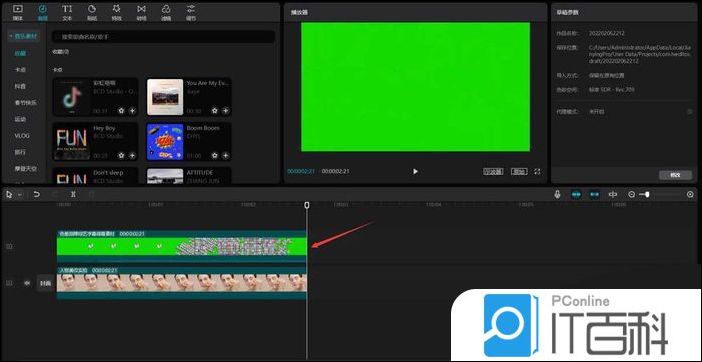Select the green screen clip on upper track
Image resolution: width=702 pixels, height=362 pixels.
182,246
